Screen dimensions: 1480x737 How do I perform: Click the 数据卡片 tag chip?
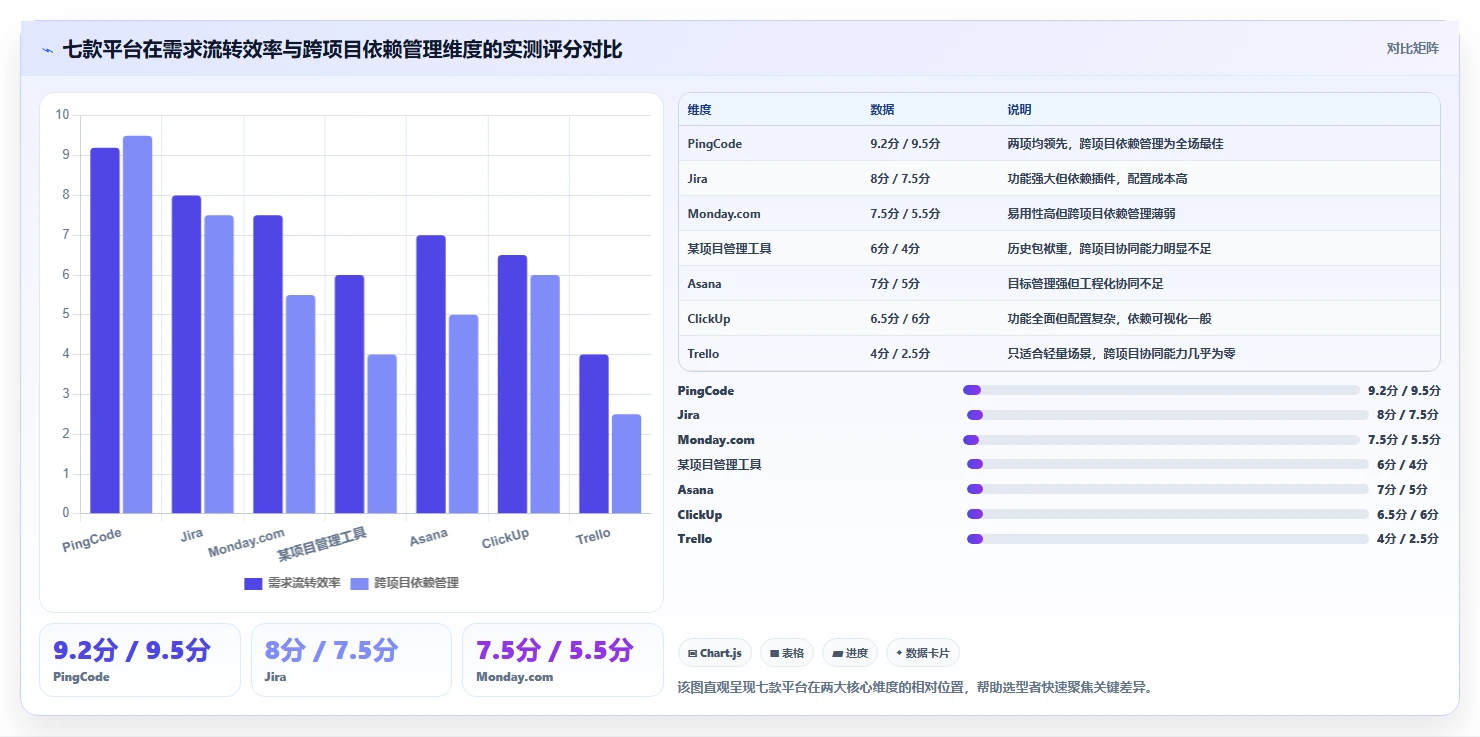(923, 653)
